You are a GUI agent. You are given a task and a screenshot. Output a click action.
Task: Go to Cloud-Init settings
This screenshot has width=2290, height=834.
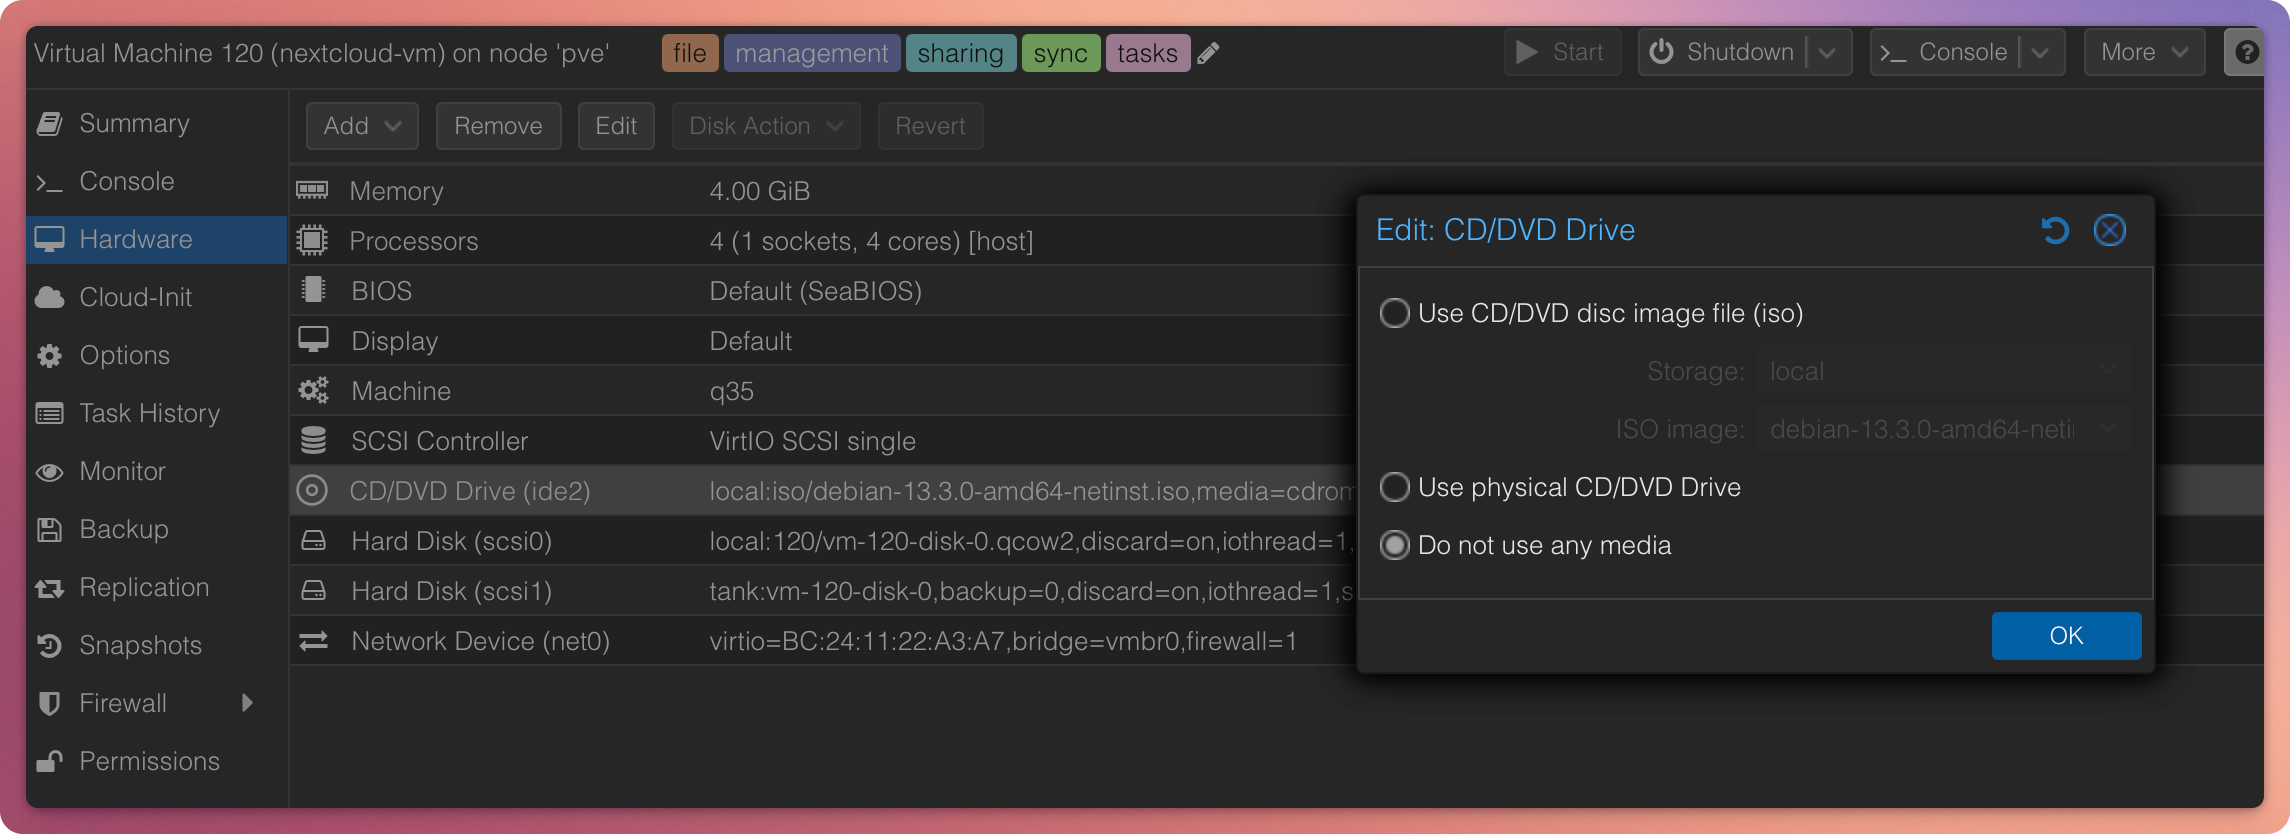pyautogui.click(x=135, y=297)
